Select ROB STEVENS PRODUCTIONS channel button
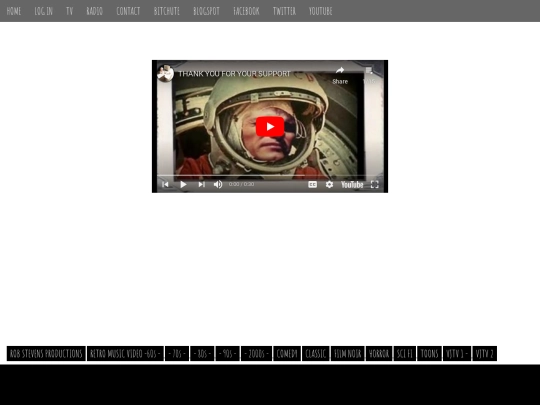540x405 pixels. click(46, 353)
